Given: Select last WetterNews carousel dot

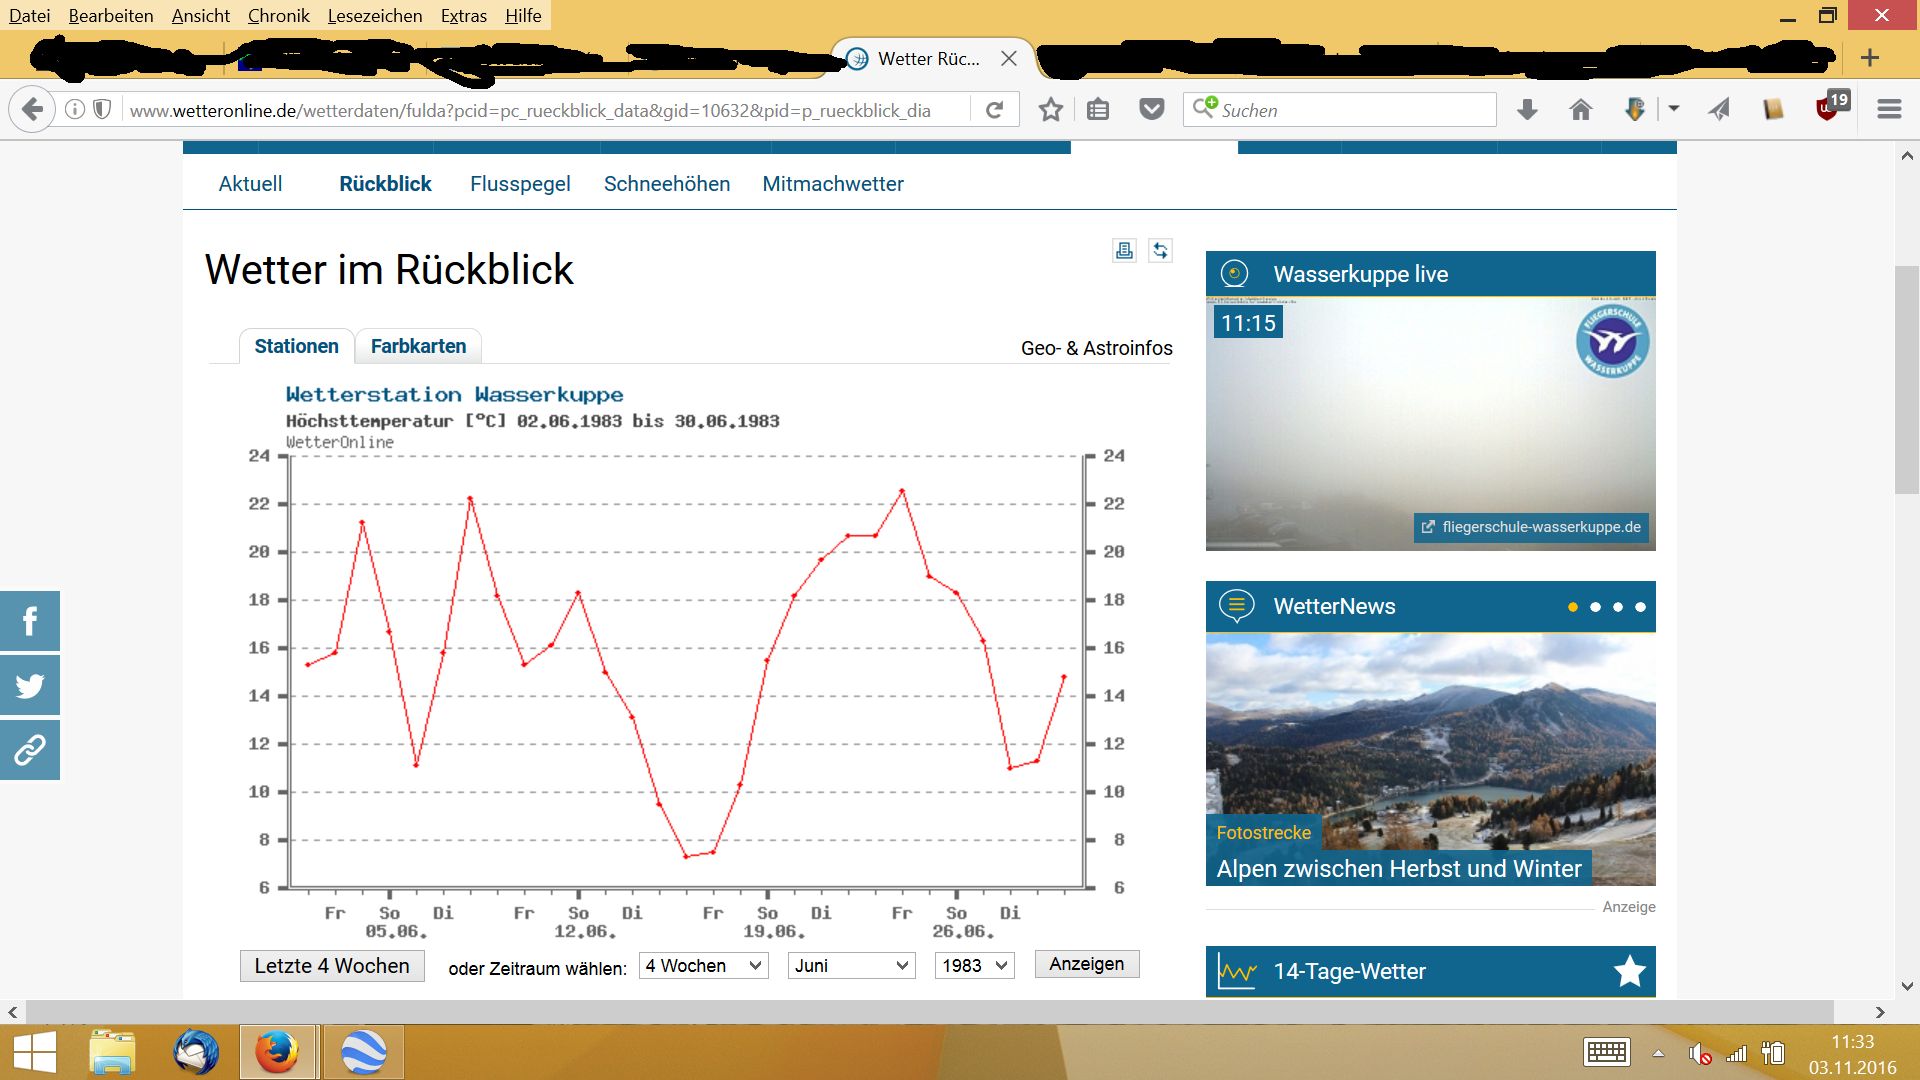Looking at the screenshot, I should (1640, 607).
